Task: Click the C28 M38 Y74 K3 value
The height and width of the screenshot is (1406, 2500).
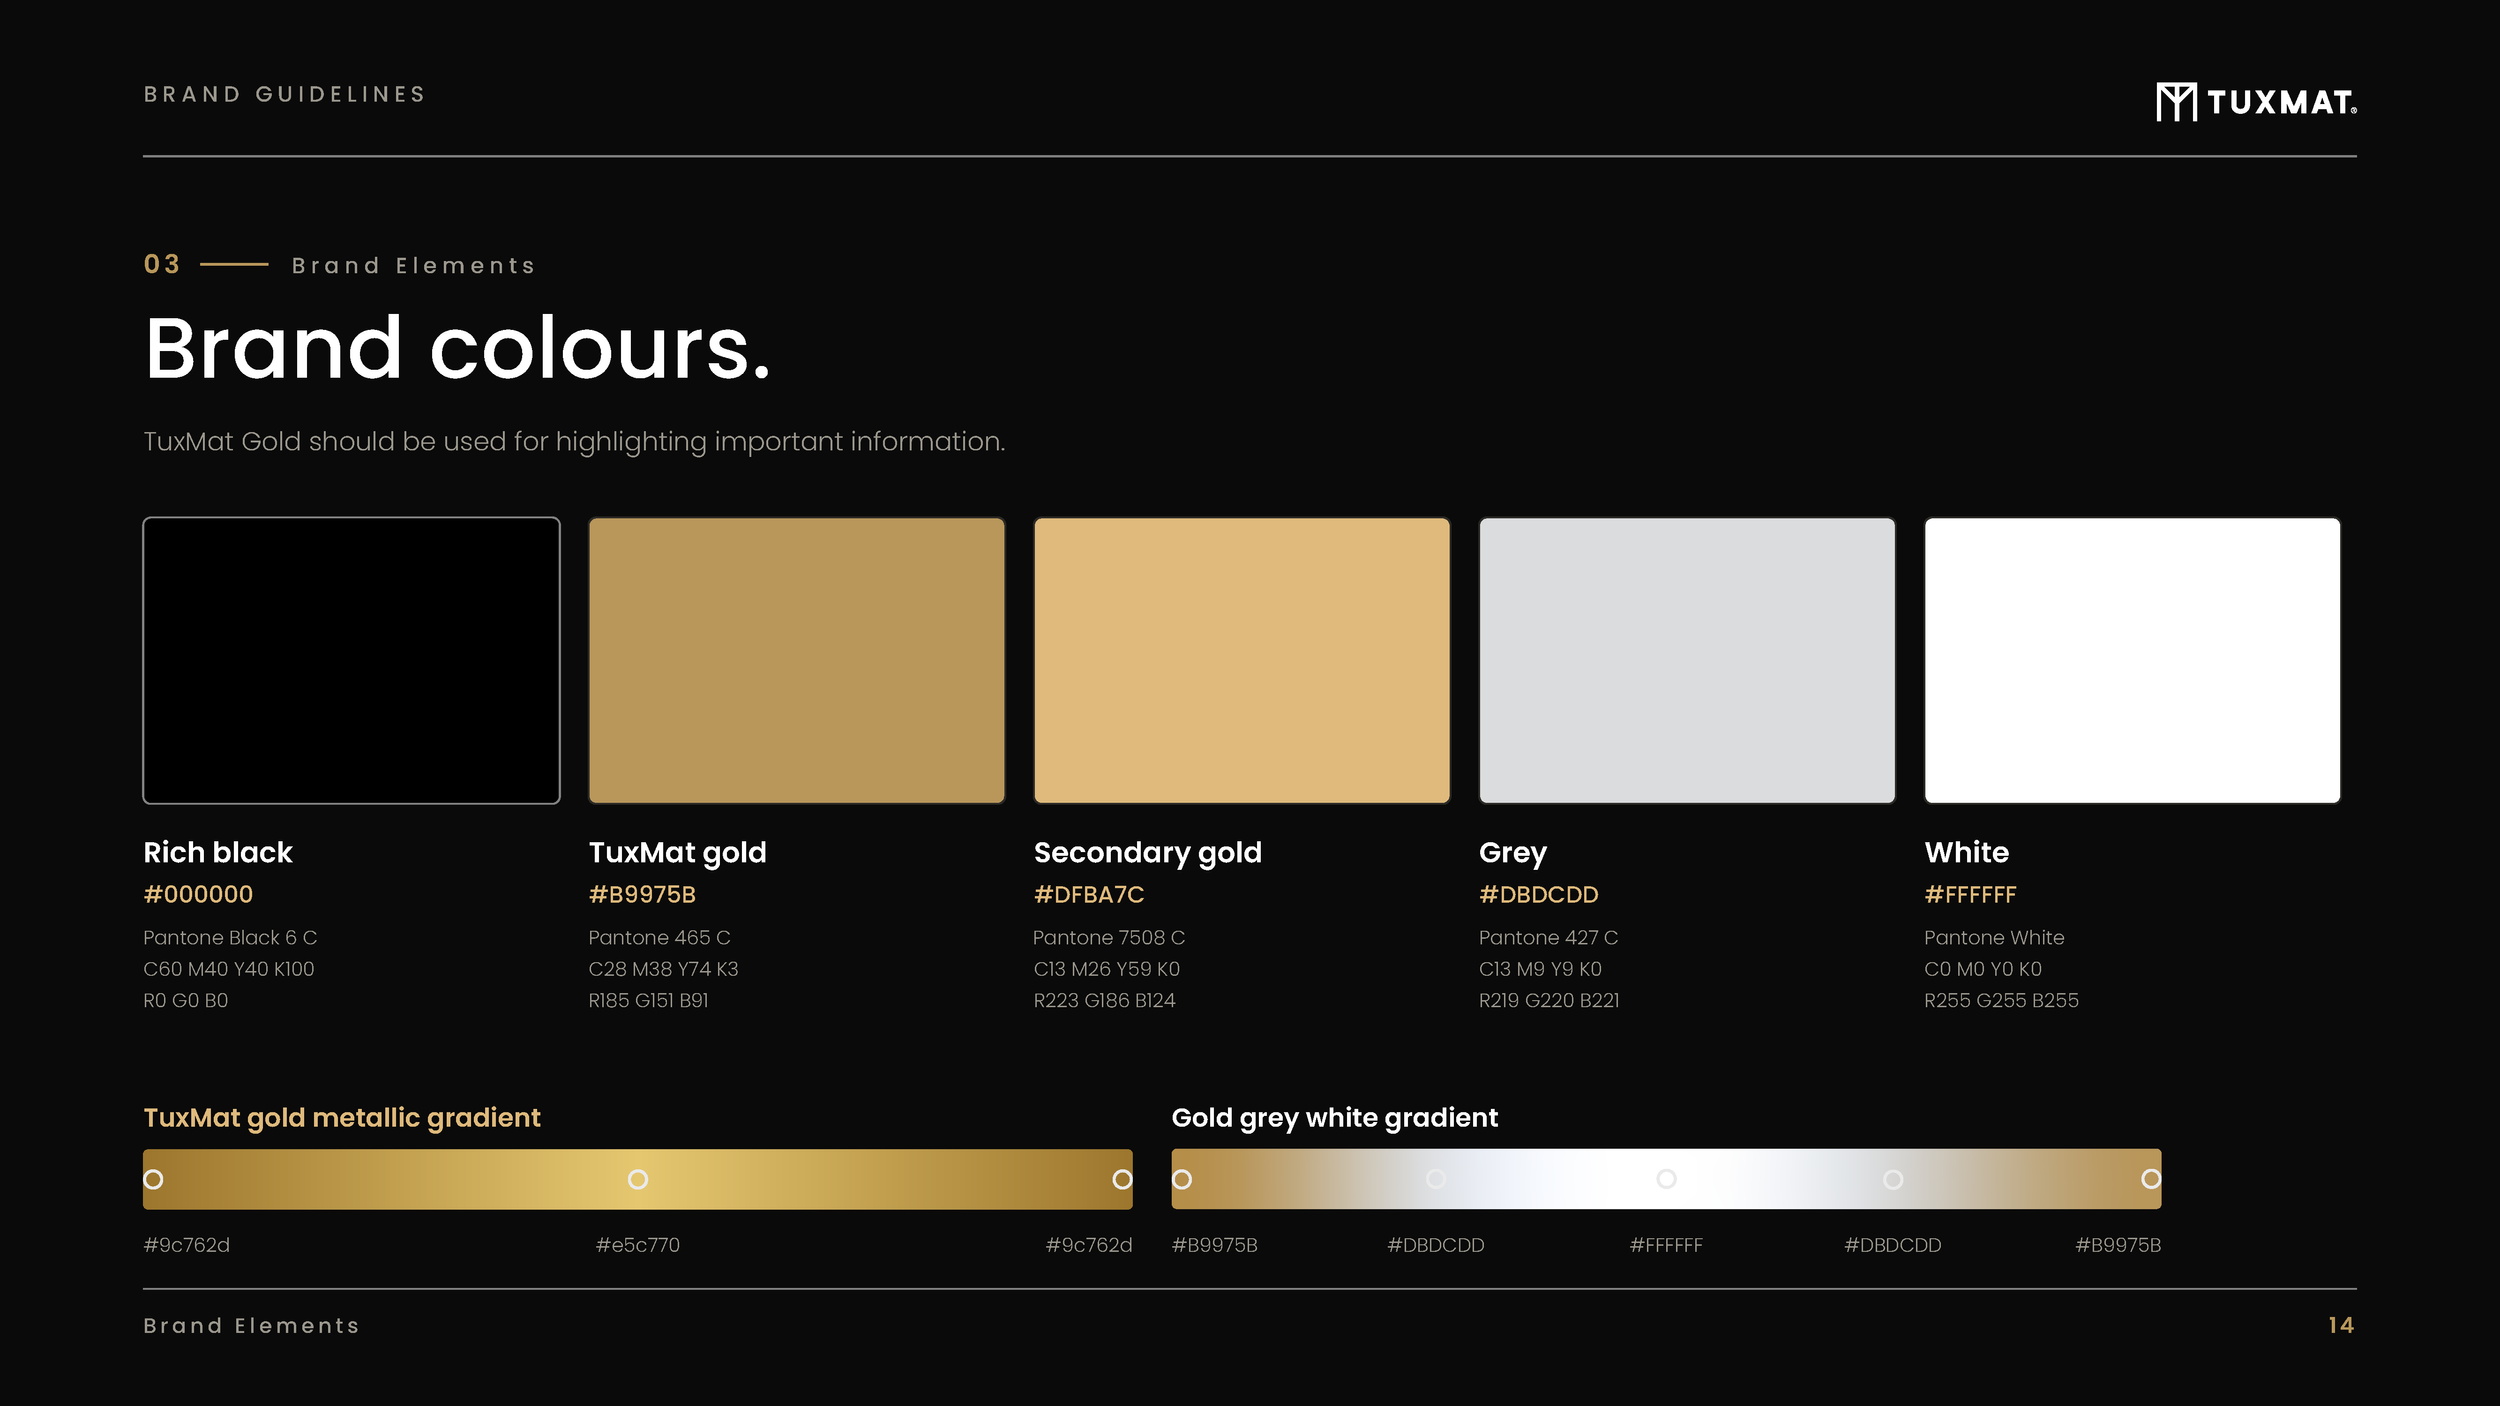Action: point(663,969)
